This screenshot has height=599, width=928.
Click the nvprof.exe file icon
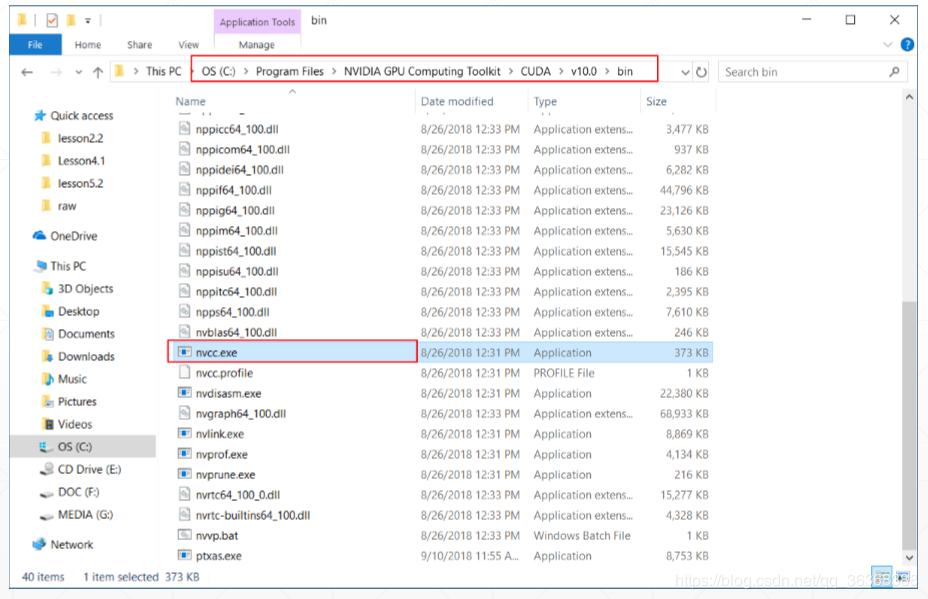[185, 454]
